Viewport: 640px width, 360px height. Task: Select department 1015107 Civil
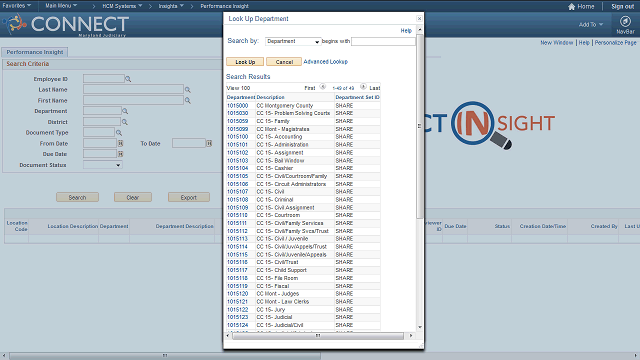click(237, 192)
